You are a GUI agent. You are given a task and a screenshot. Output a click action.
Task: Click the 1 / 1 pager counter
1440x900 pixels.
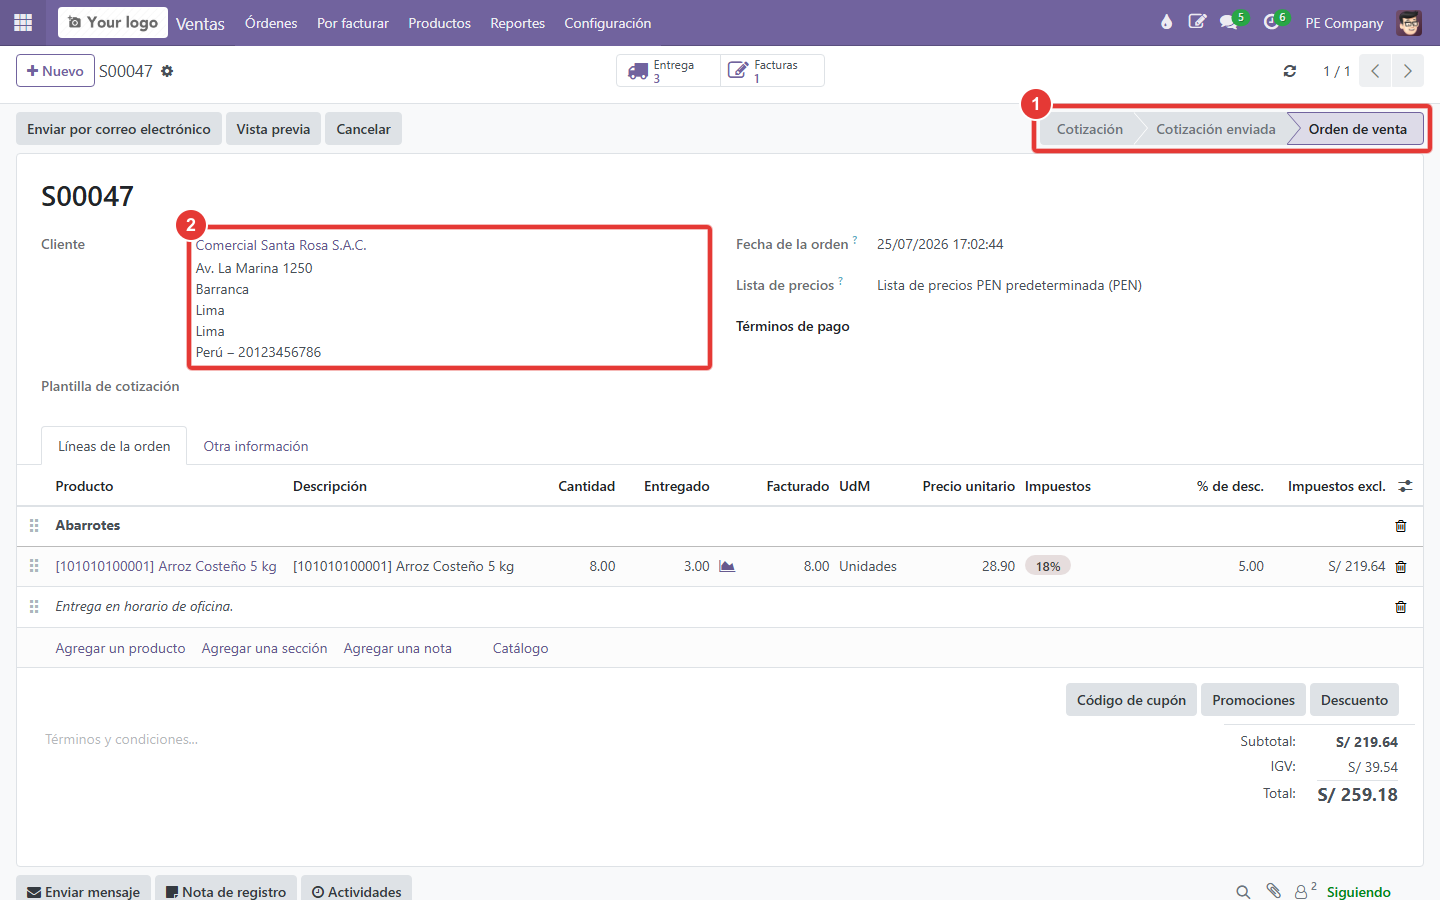(x=1336, y=71)
